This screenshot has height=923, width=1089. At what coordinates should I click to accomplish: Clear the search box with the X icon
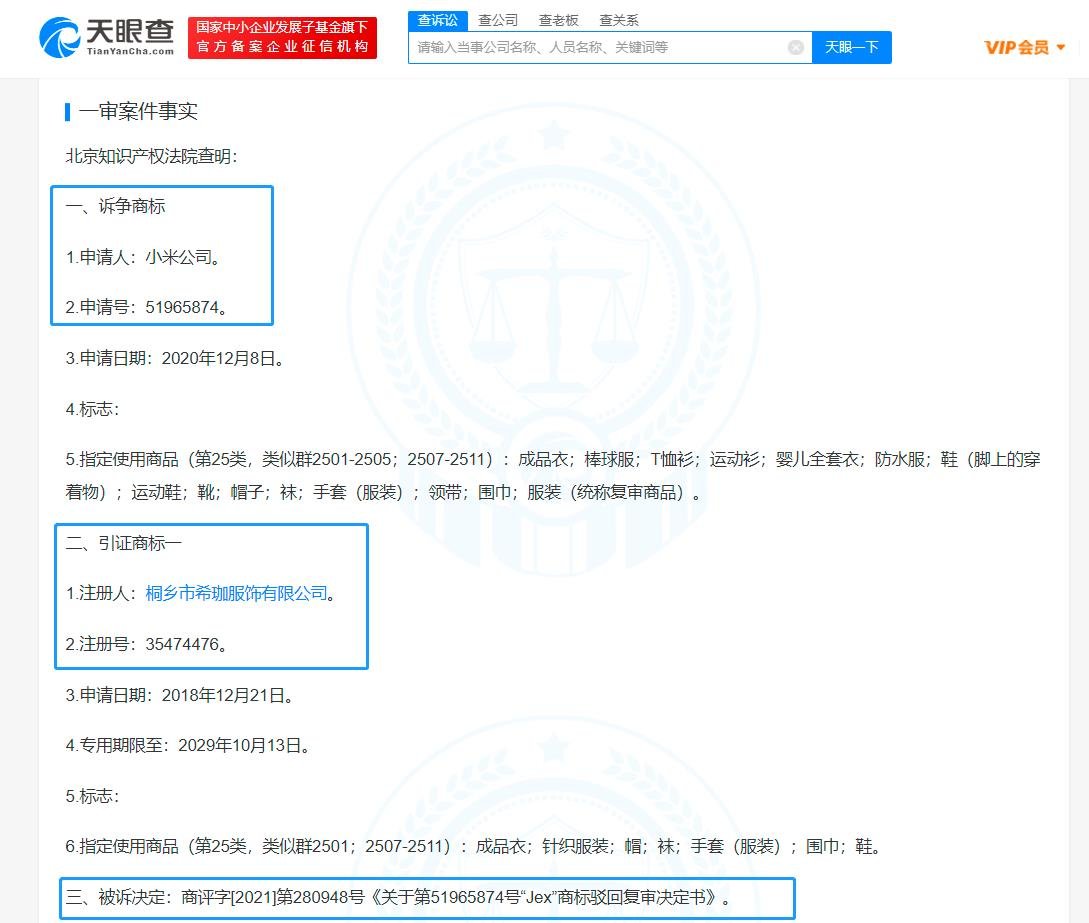coord(796,47)
